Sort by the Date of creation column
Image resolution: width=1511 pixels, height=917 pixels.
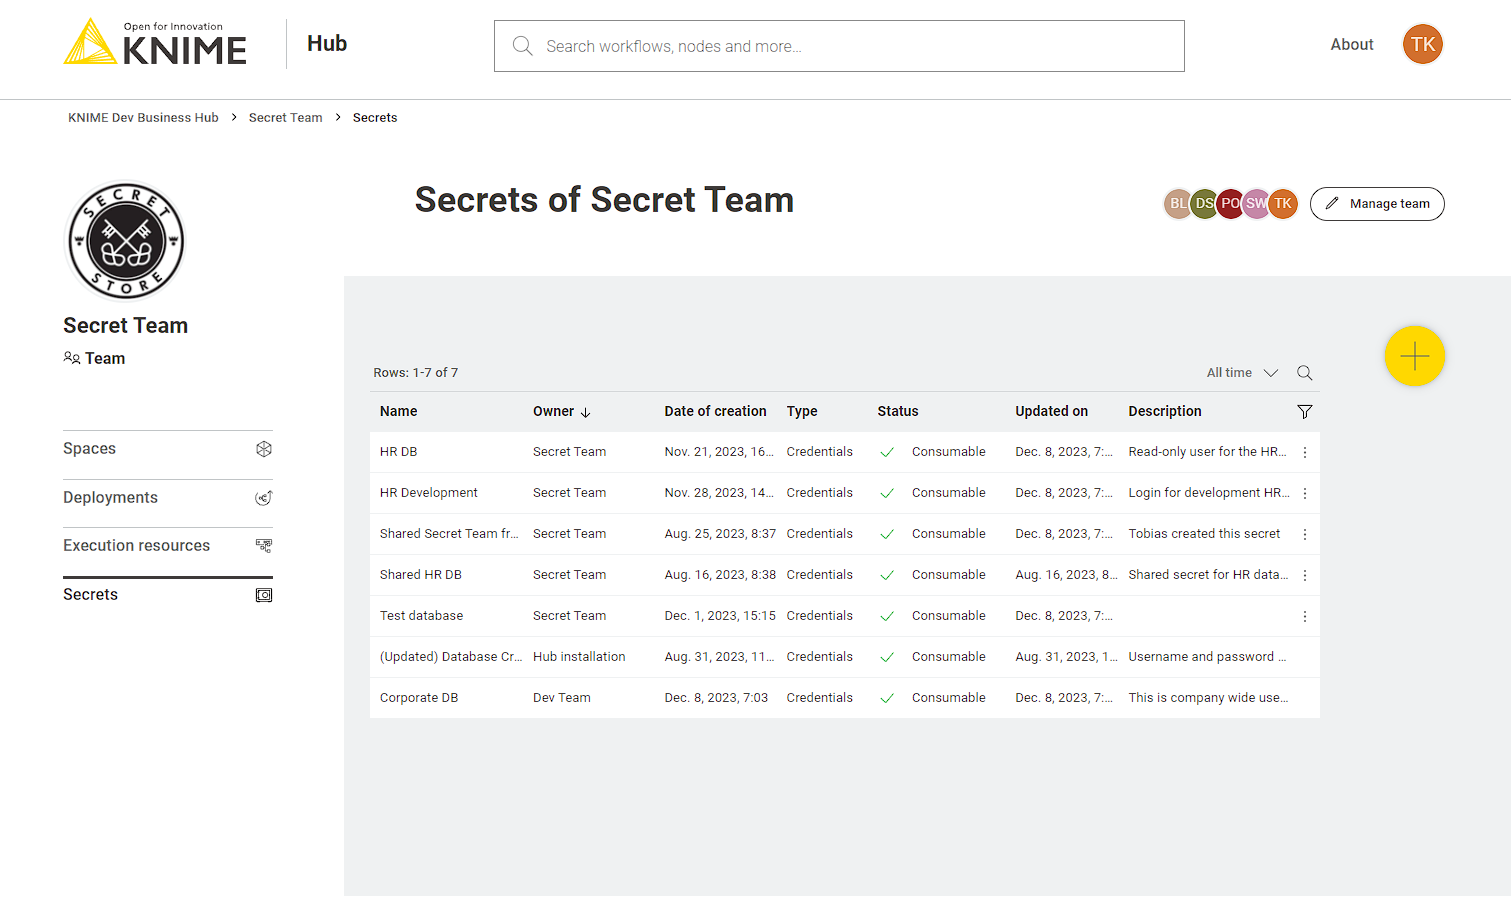pyautogui.click(x=716, y=411)
